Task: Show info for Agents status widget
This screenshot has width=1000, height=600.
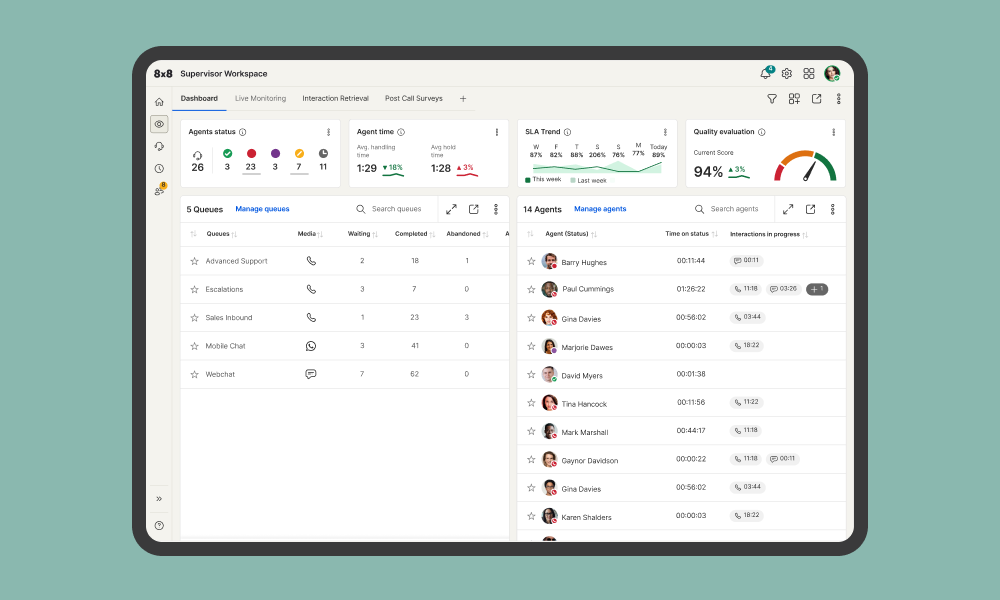Action: pos(242,132)
